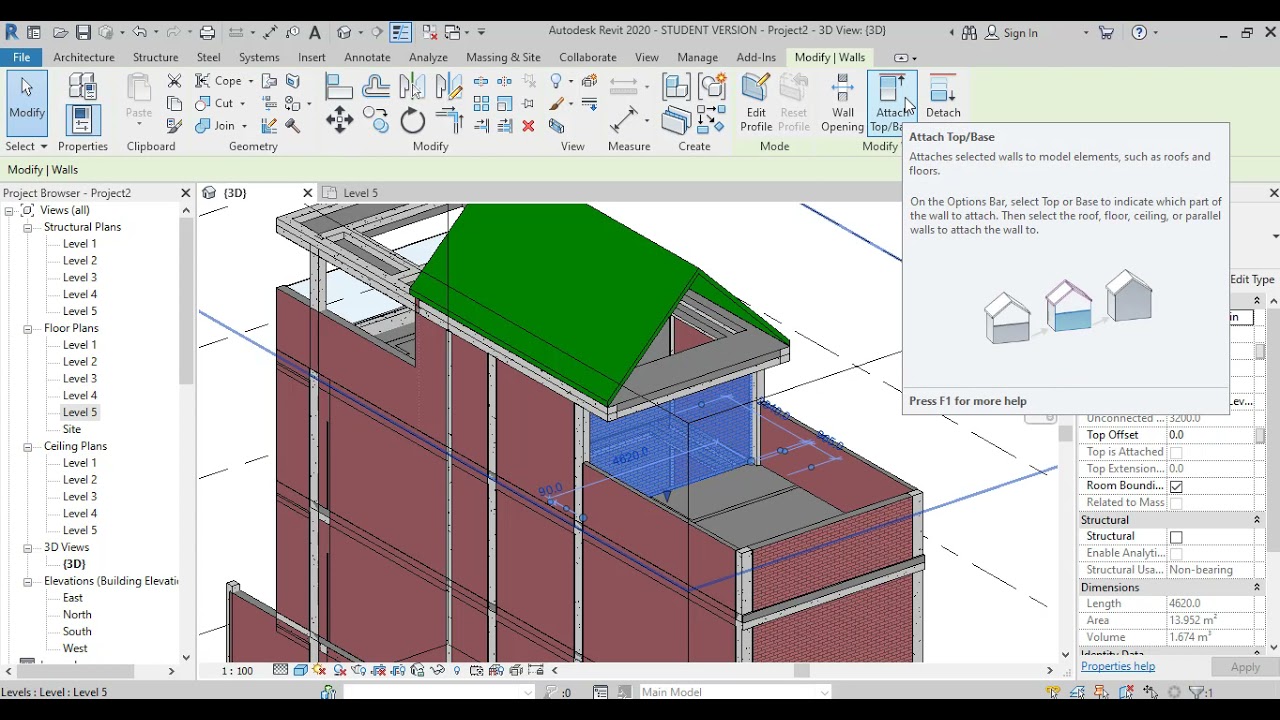Select the Join geometry tool
This screenshot has width=1280, height=720.
(x=216, y=126)
